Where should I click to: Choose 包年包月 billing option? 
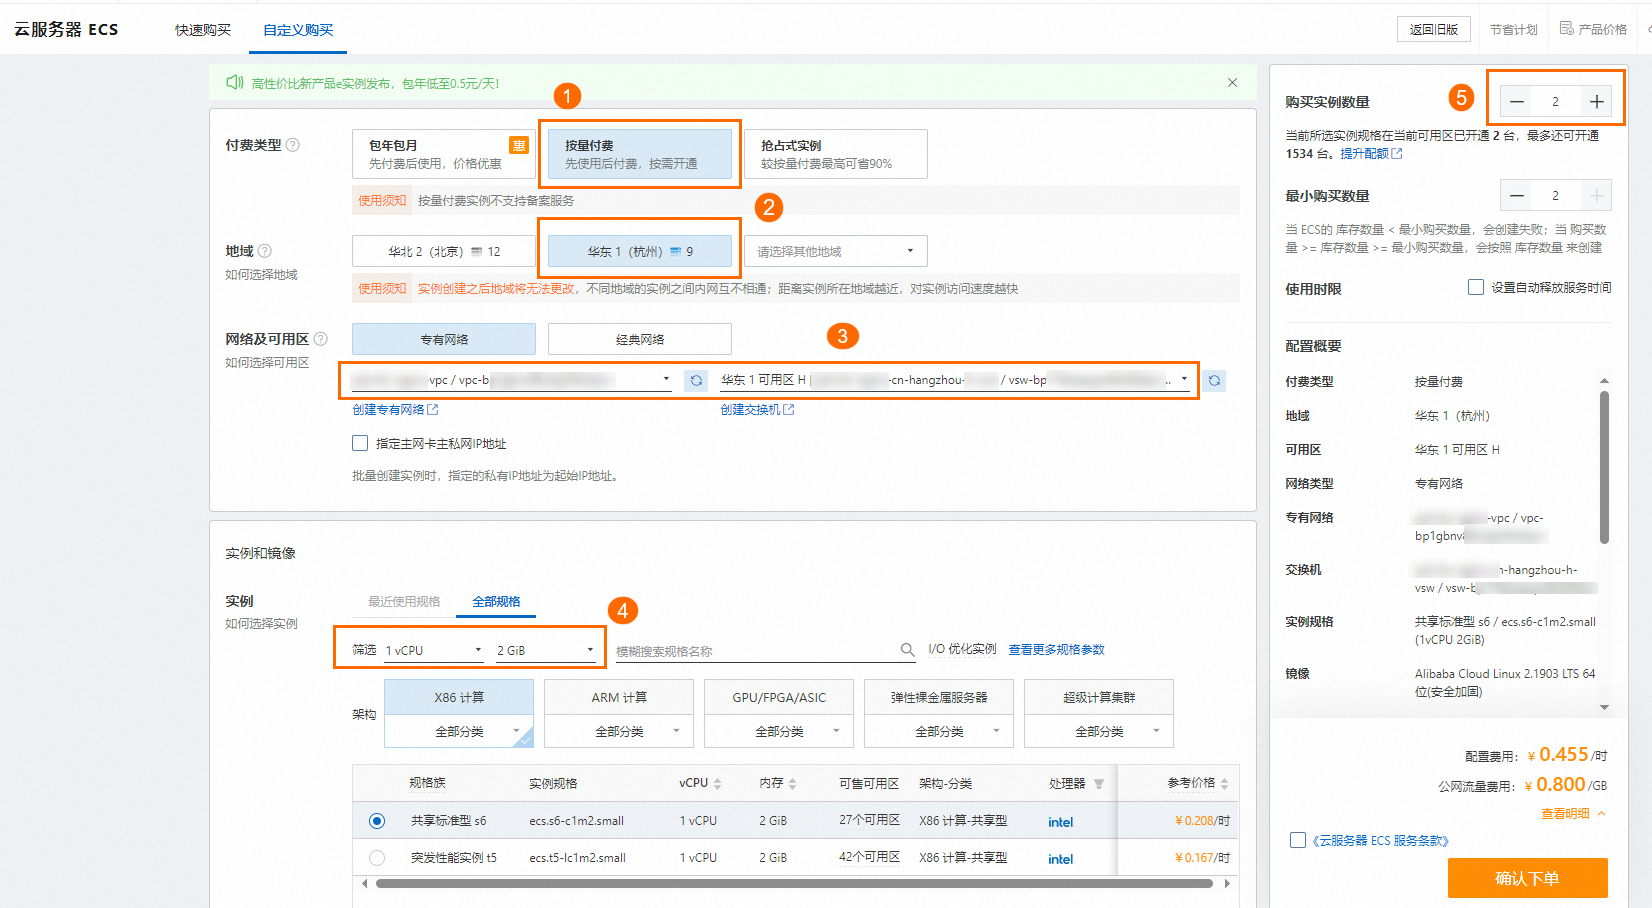tap(444, 154)
